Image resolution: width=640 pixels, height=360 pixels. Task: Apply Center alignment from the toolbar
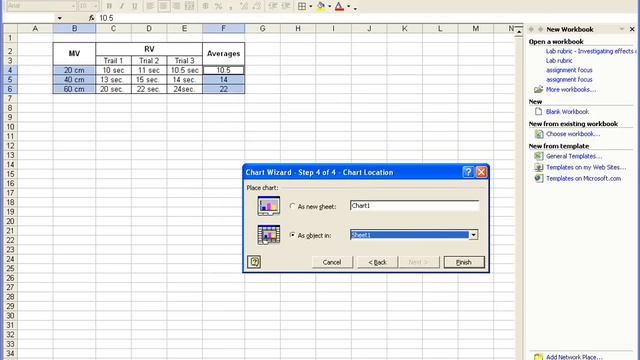(x=163, y=6)
